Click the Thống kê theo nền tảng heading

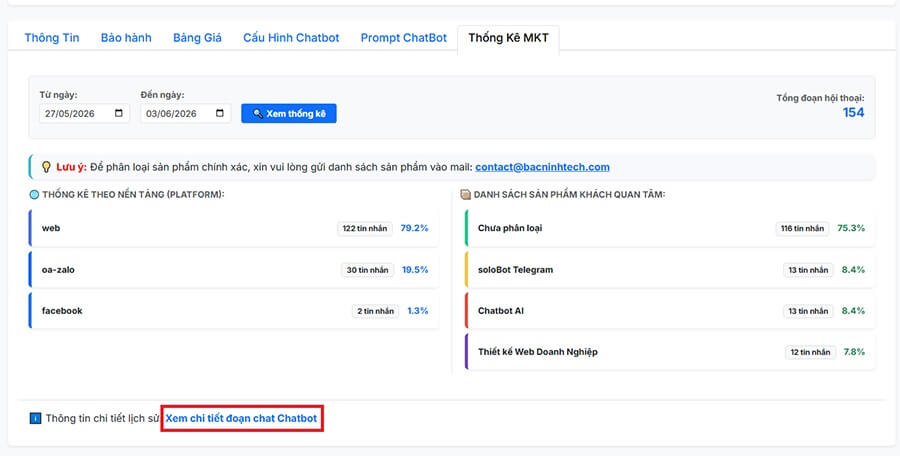point(133,195)
